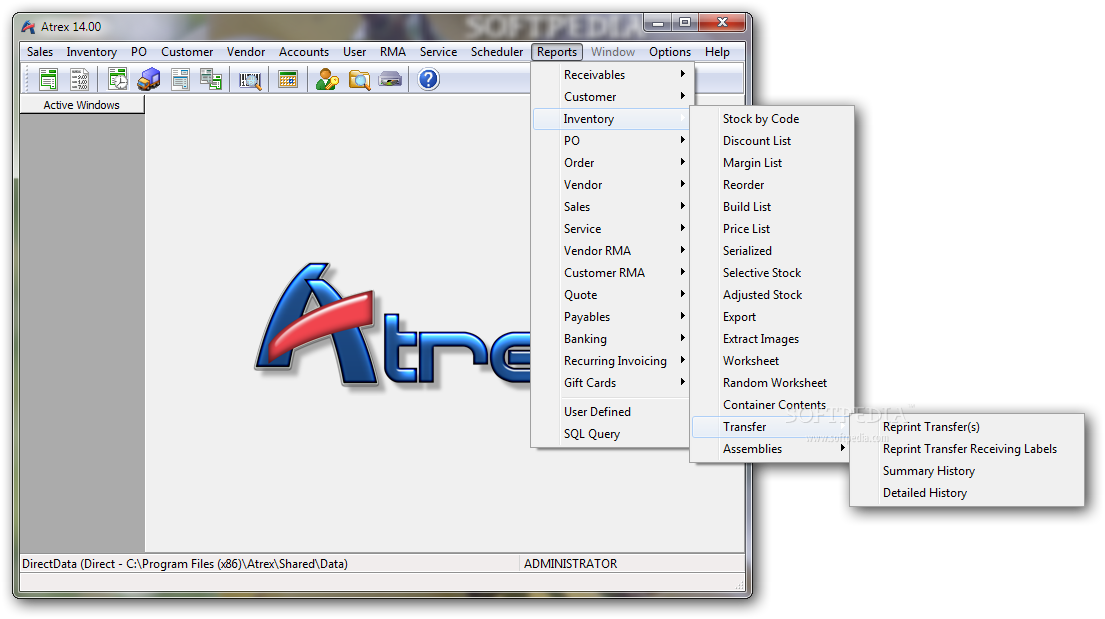1105x619 pixels.
Task: Click the numbered price sheet toolbar icon
Action: (80, 79)
